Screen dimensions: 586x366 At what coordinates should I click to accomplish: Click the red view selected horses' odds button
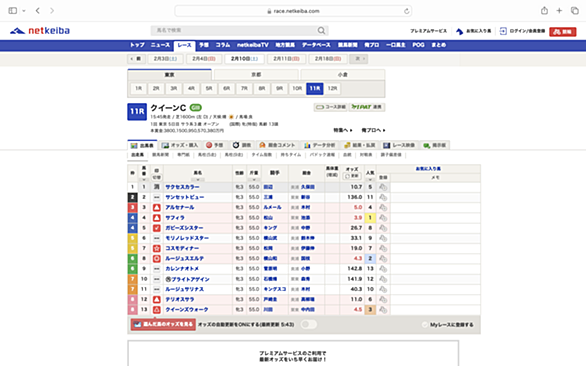(163, 325)
